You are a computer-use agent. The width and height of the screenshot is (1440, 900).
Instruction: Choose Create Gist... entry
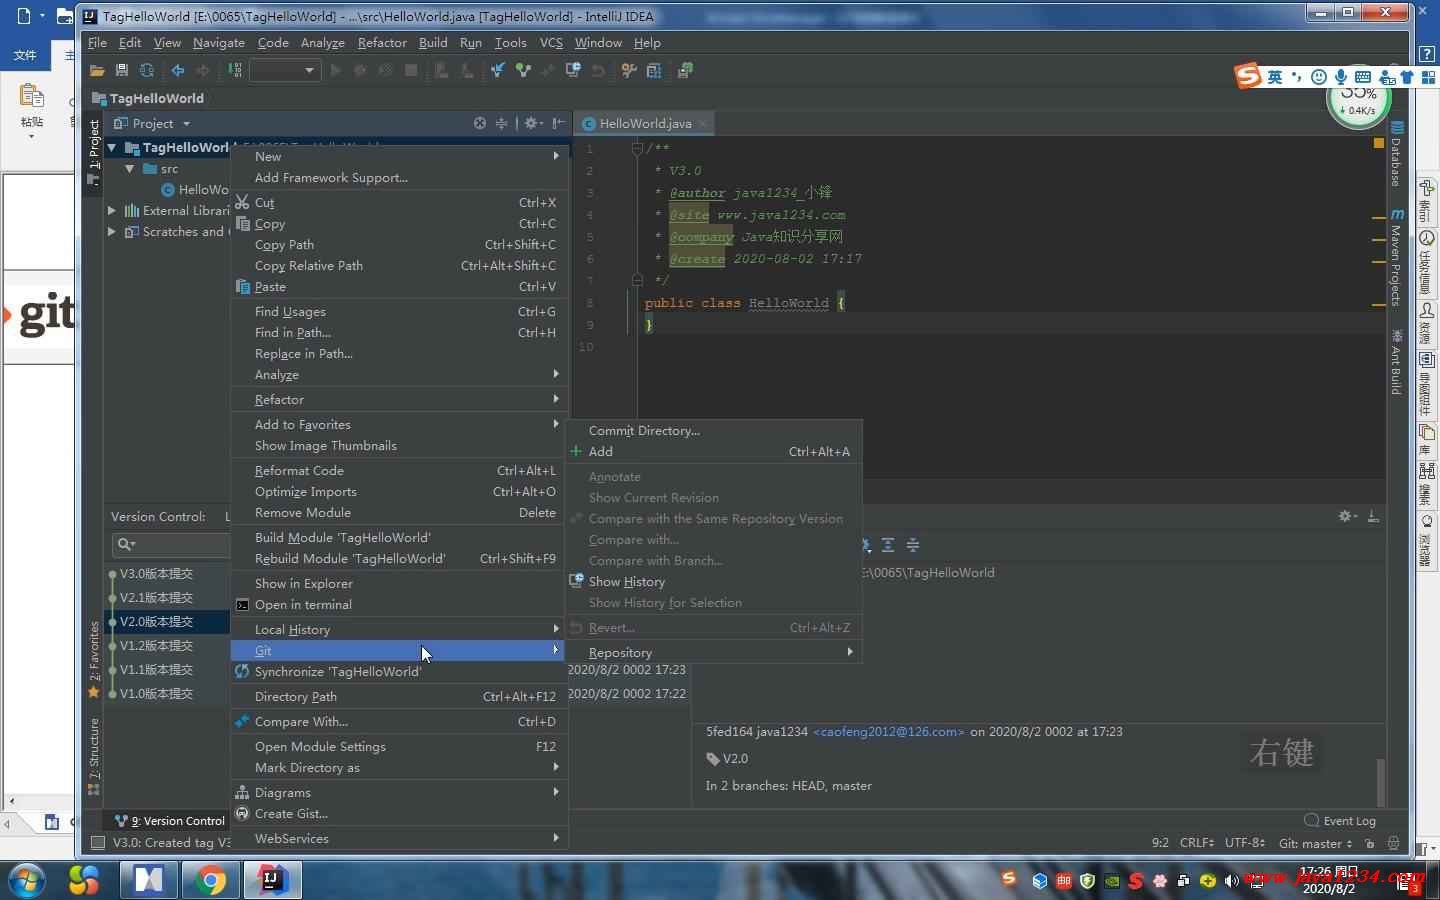pyautogui.click(x=399, y=813)
